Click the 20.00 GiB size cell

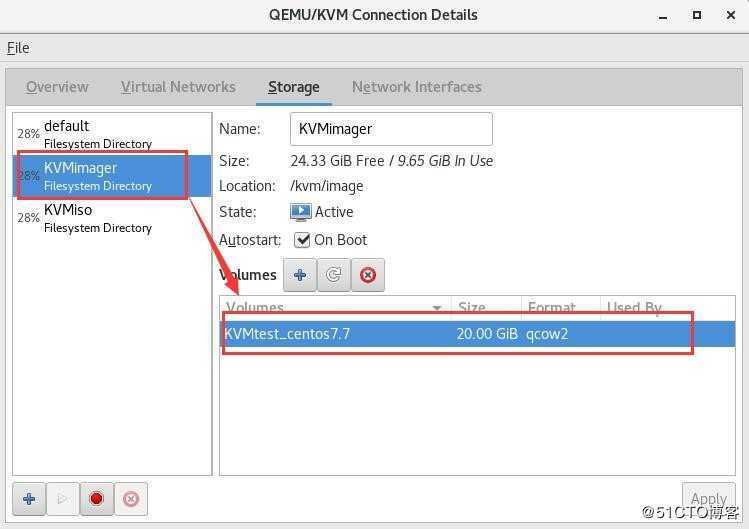tap(487, 334)
